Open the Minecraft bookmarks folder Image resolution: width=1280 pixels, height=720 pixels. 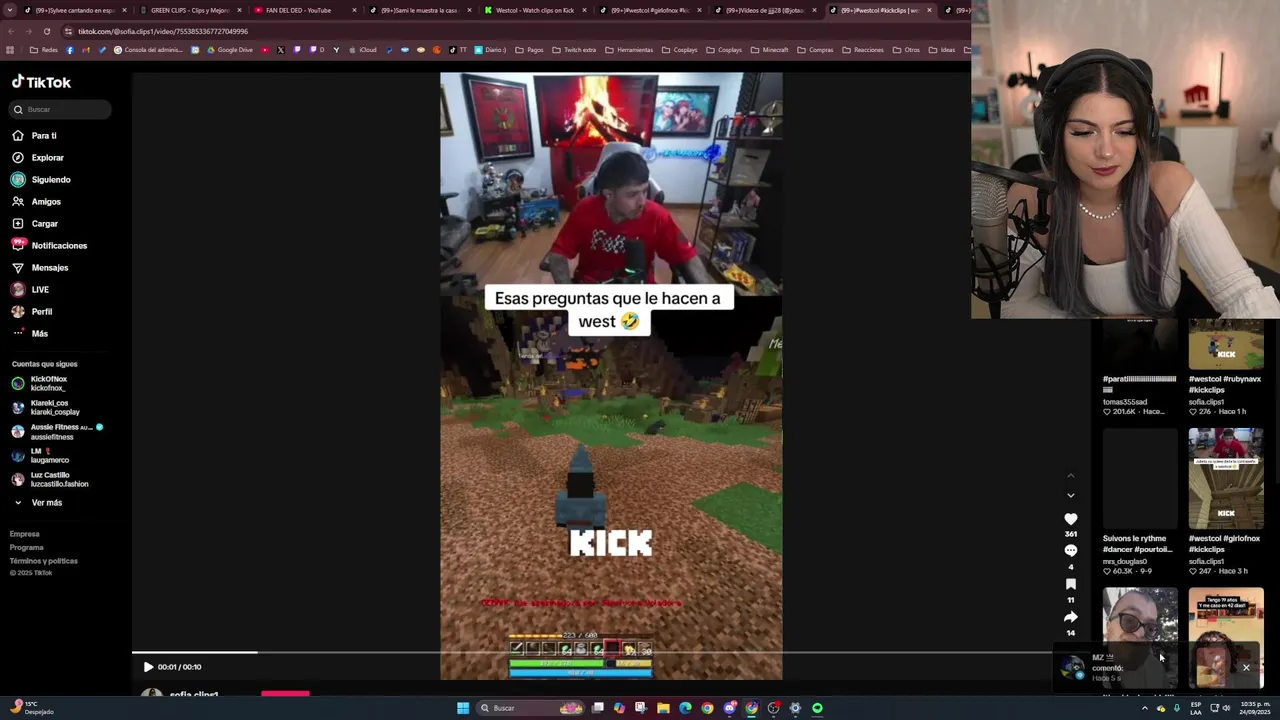point(769,50)
